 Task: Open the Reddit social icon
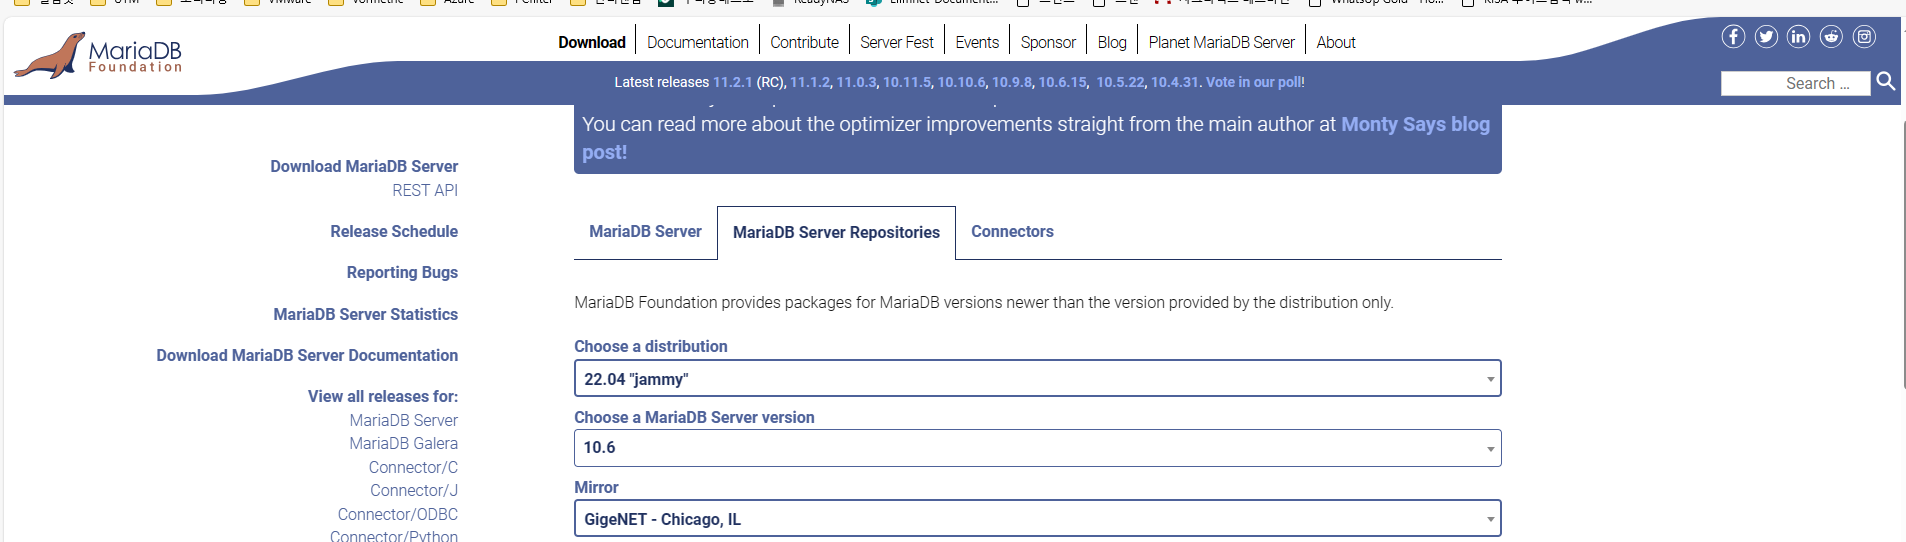tap(1832, 37)
